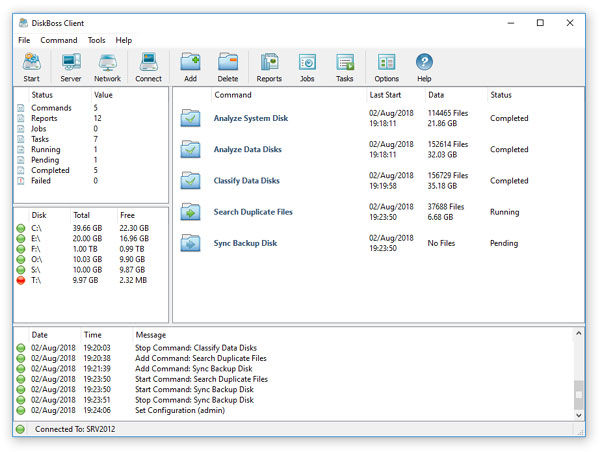This screenshot has width=600, height=452.
Task: Select the Classify Data Disks command
Action: (246, 181)
